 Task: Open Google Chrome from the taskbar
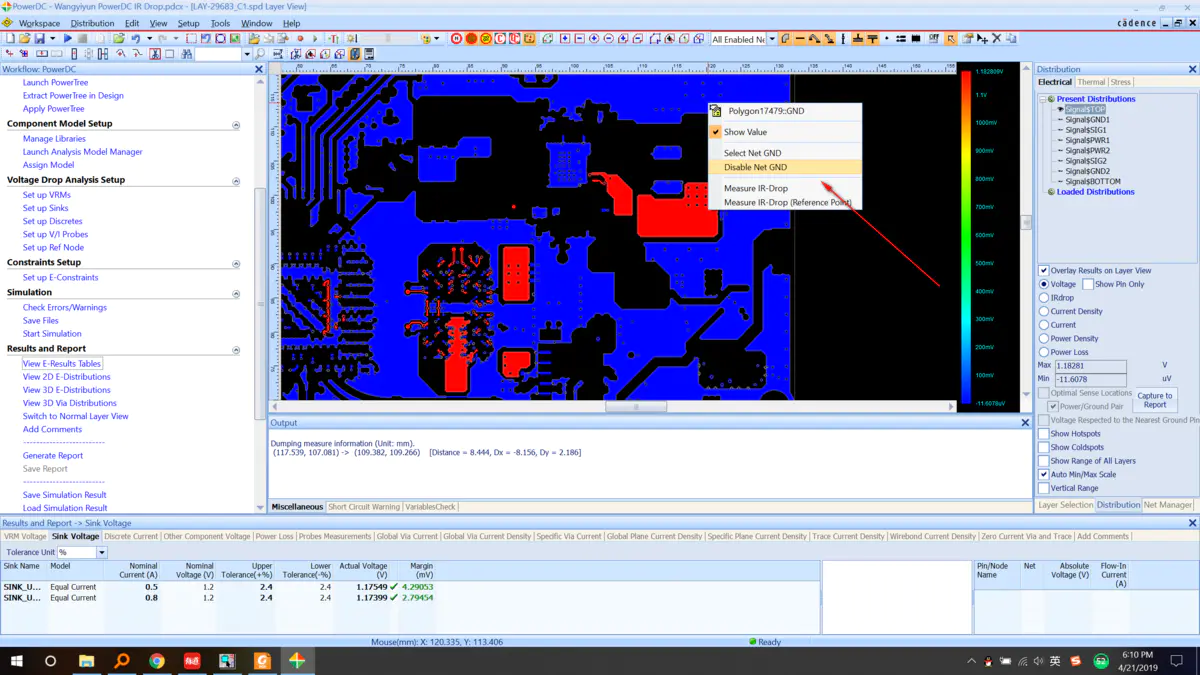click(157, 661)
